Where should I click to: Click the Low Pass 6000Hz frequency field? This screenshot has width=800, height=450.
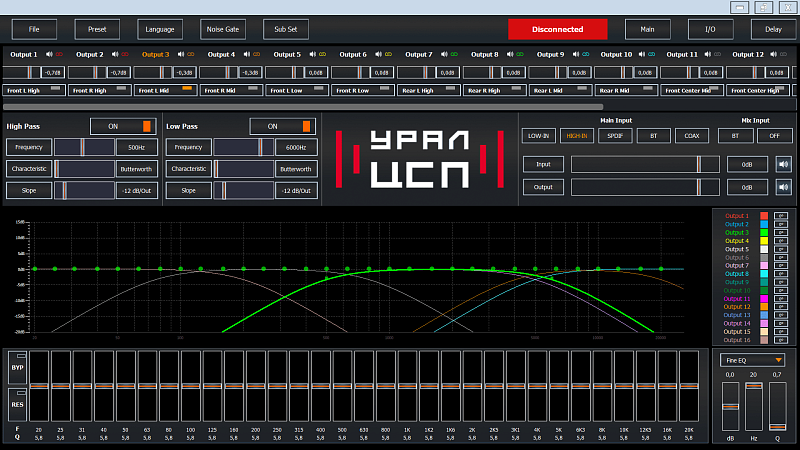(x=296, y=147)
